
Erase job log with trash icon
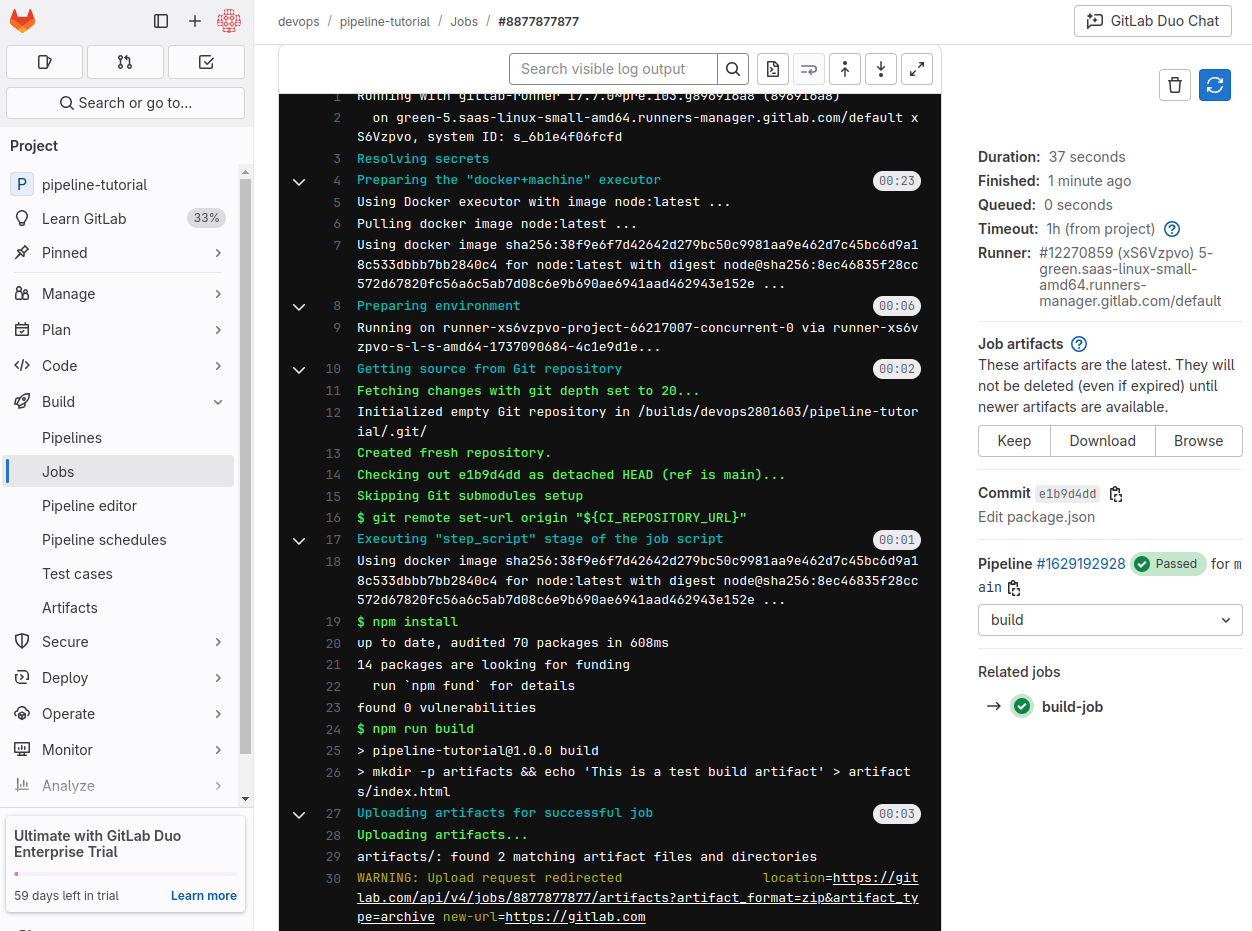tap(1175, 85)
